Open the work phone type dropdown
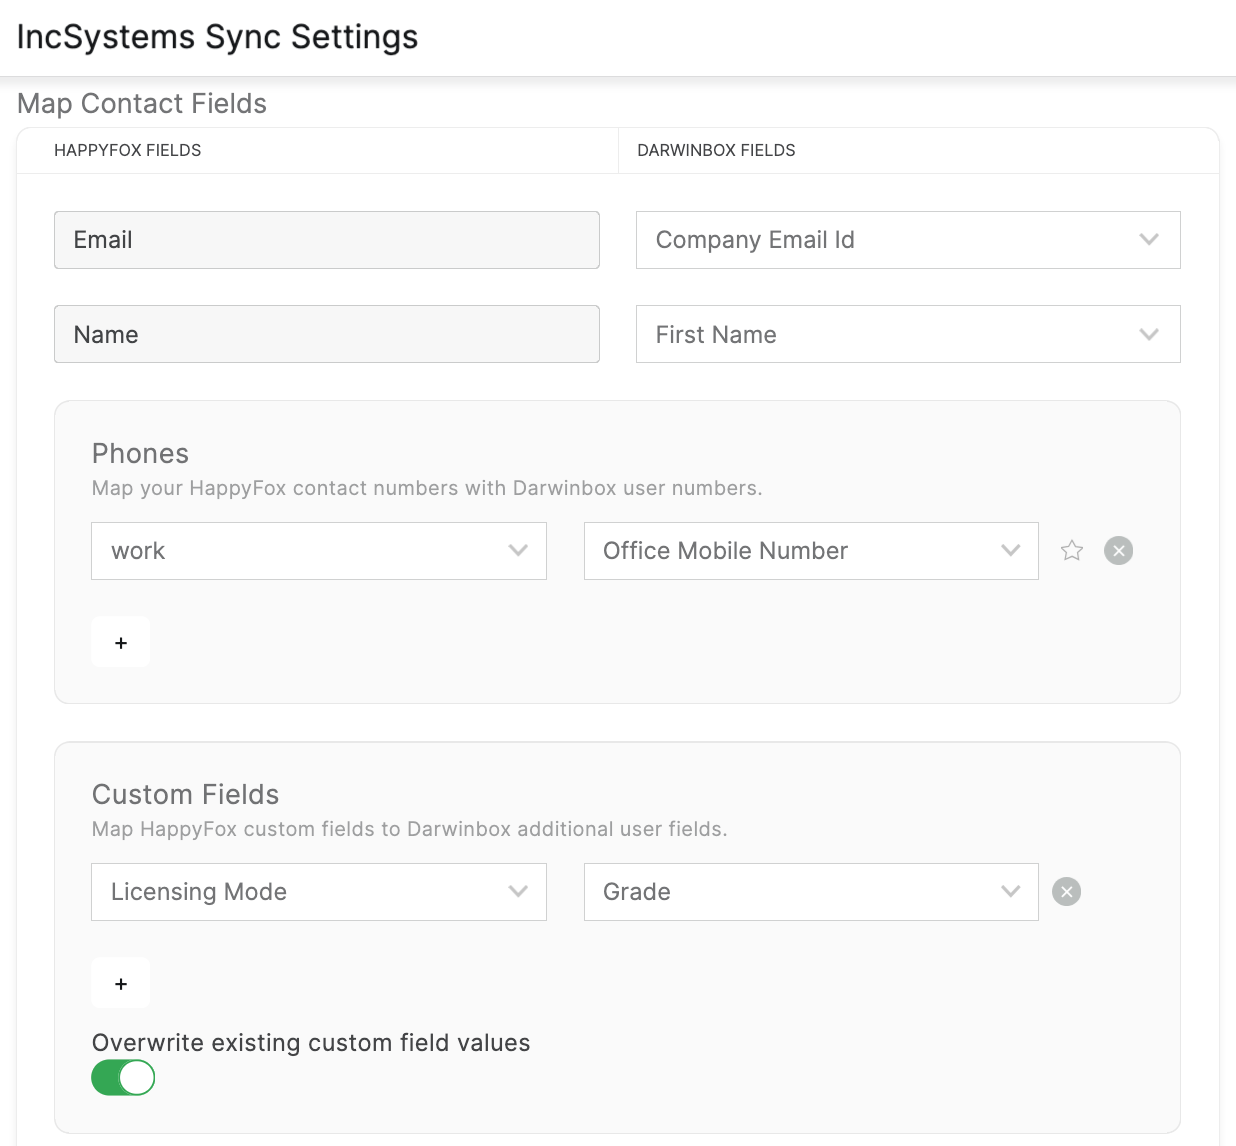The width and height of the screenshot is (1236, 1146). (319, 551)
